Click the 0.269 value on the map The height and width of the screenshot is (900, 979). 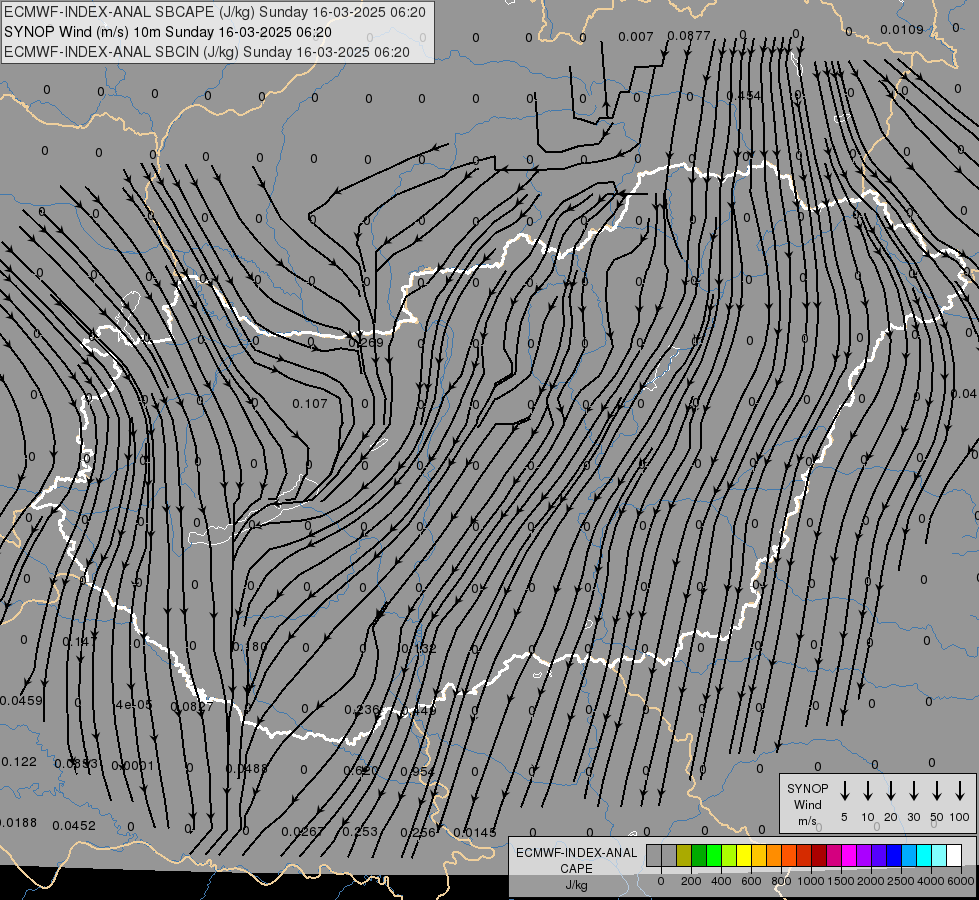pos(366,342)
